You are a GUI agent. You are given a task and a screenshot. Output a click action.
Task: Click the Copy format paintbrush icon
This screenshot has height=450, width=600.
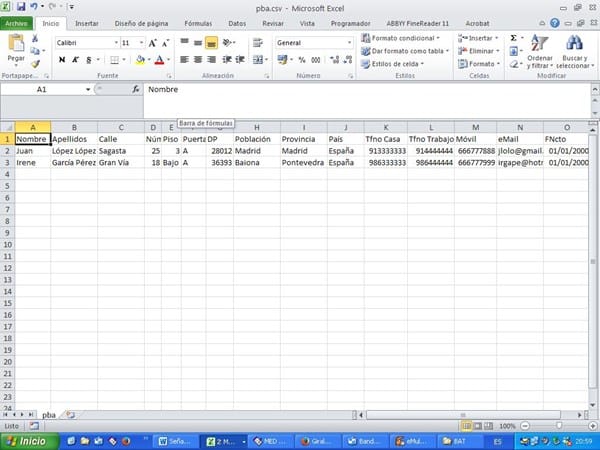35,64
